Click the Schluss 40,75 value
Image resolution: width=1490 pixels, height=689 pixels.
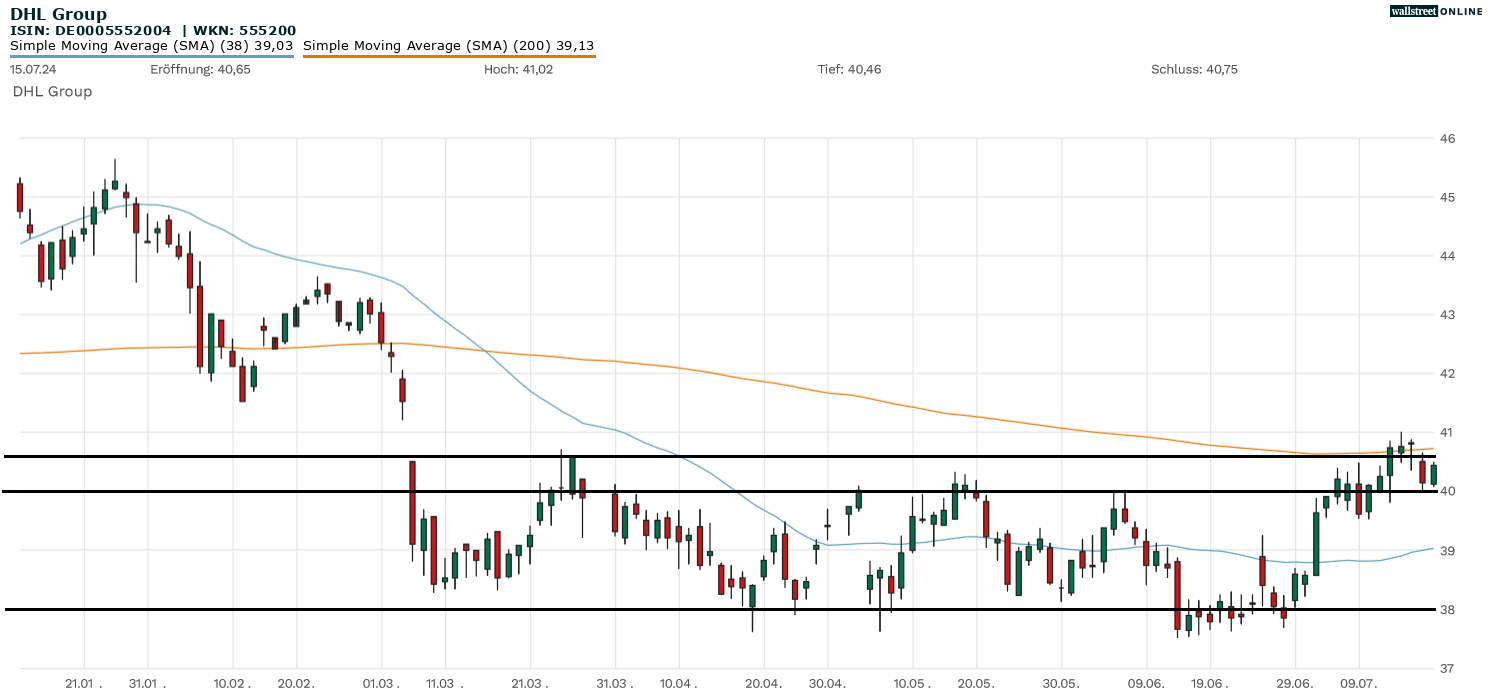(x=1194, y=69)
